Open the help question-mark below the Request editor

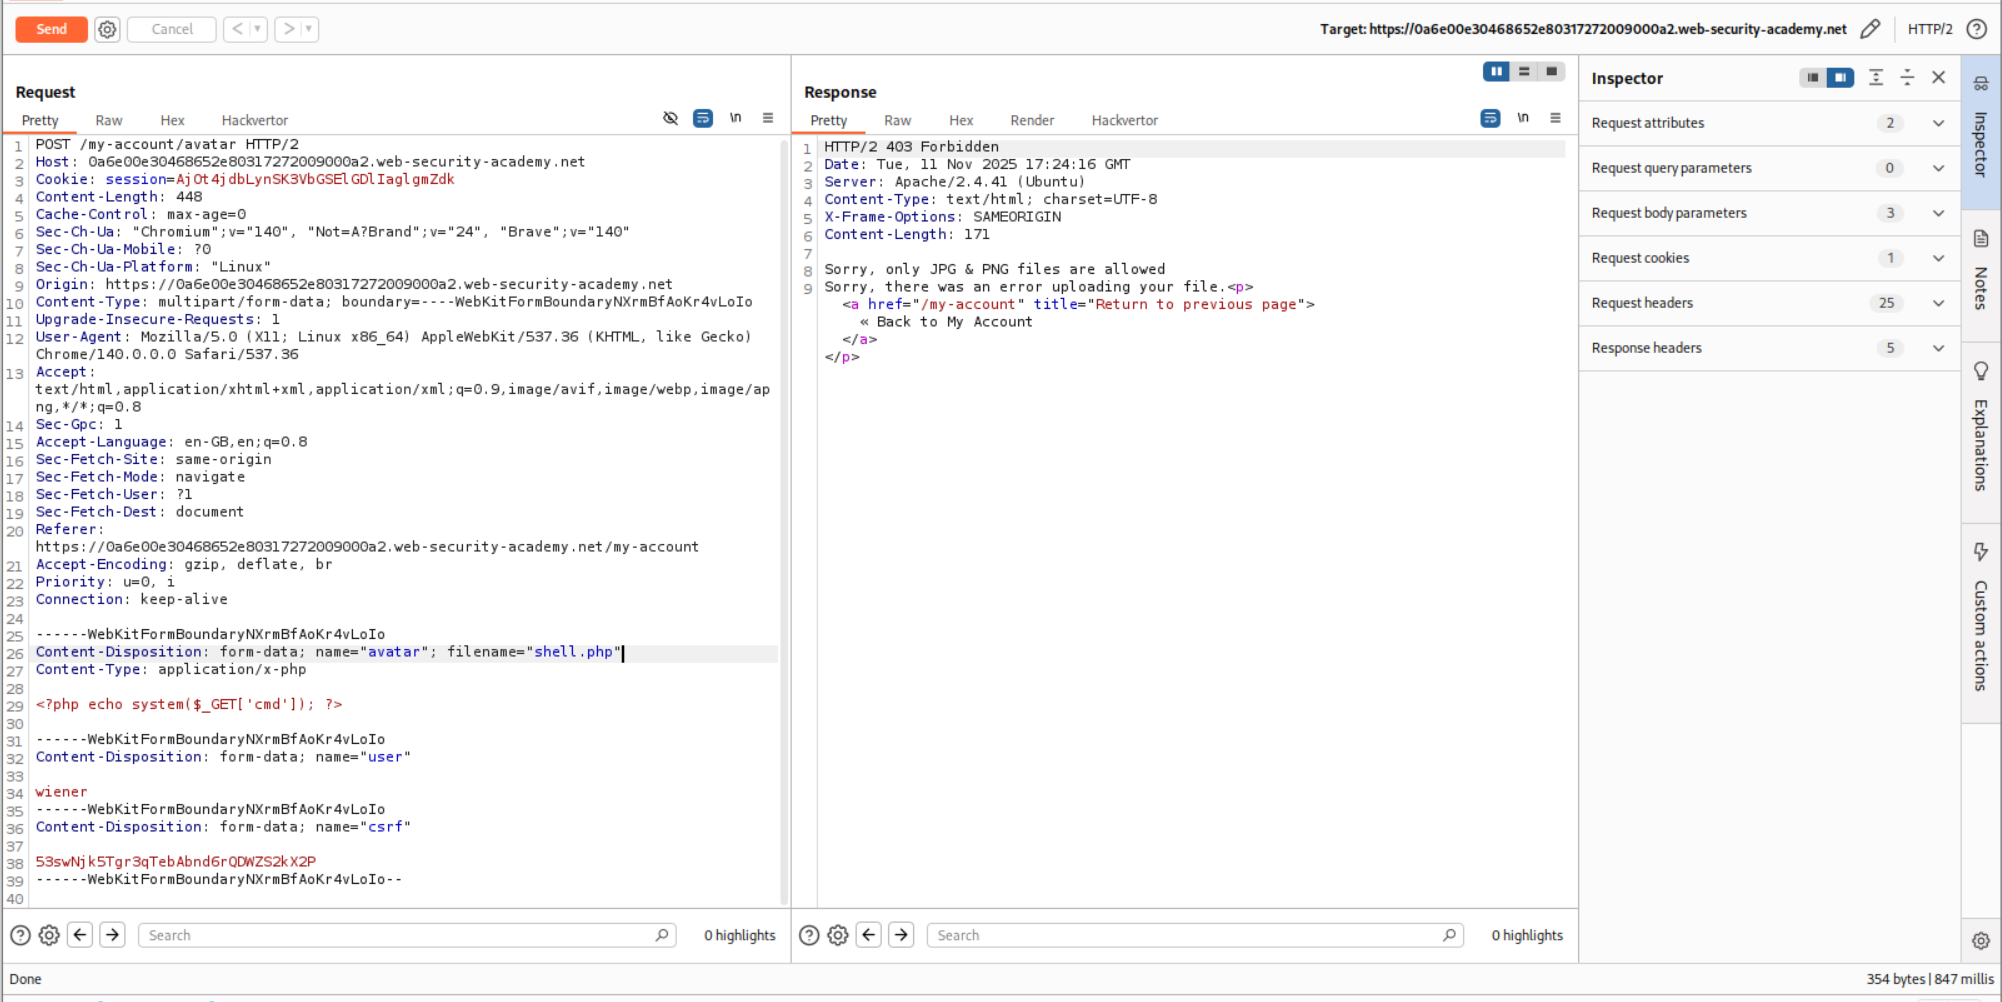point(19,935)
